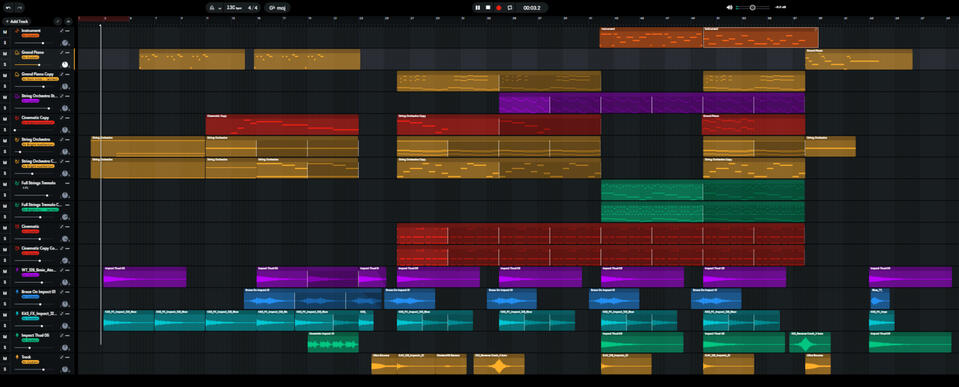Solo the Impact Thud 06 track
The image size is (959, 387).
point(5,347)
